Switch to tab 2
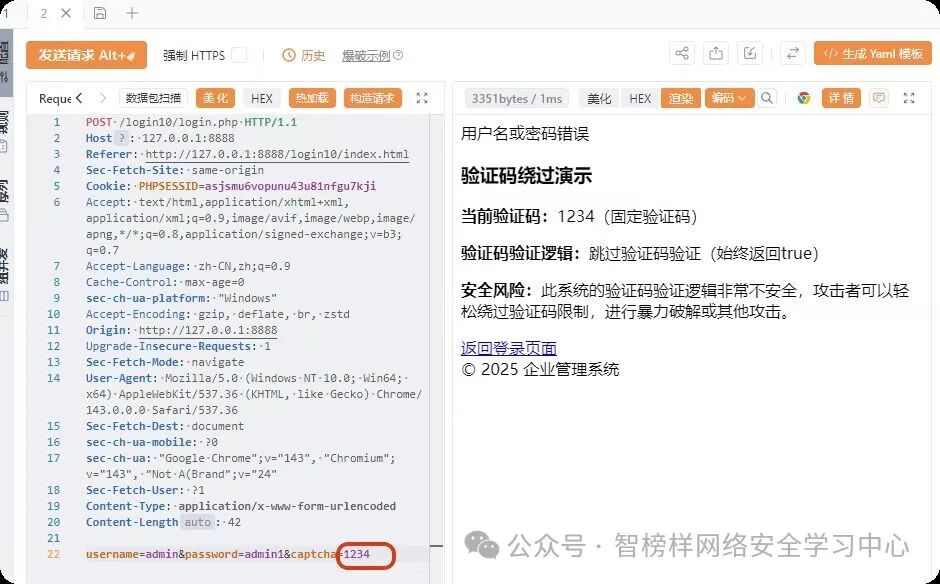This screenshot has width=940, height=584. [x=44, y=13]
